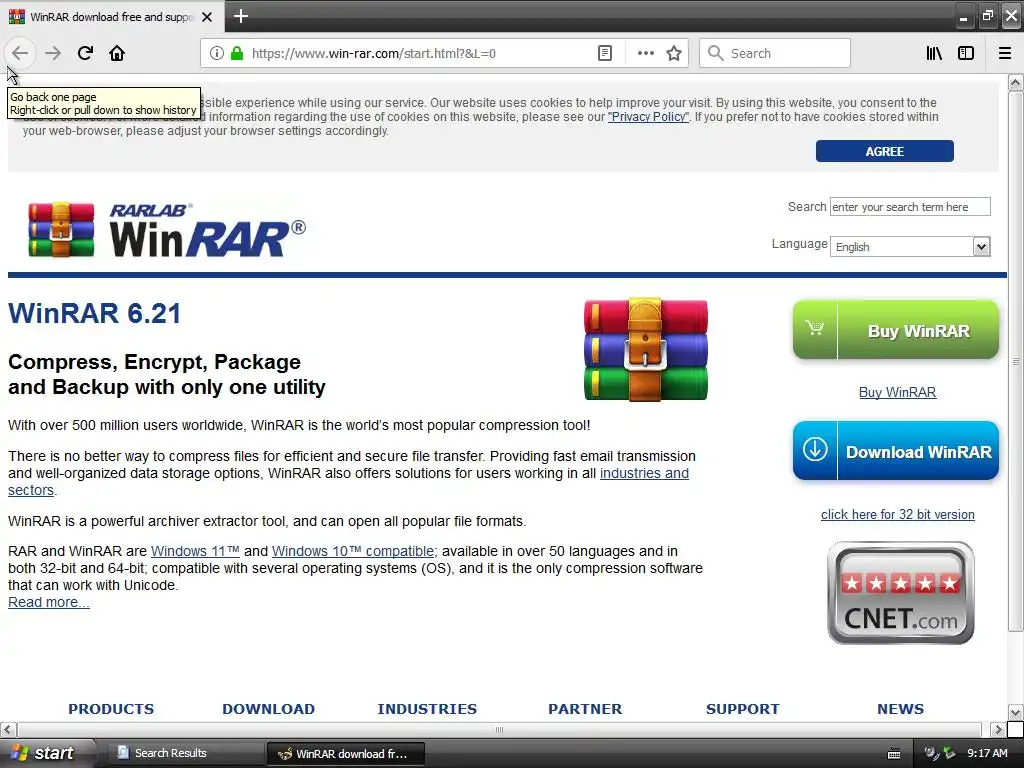The image size is (1024, 768).
Task: Follow the Windows 11 link
Action: point(195,551)
